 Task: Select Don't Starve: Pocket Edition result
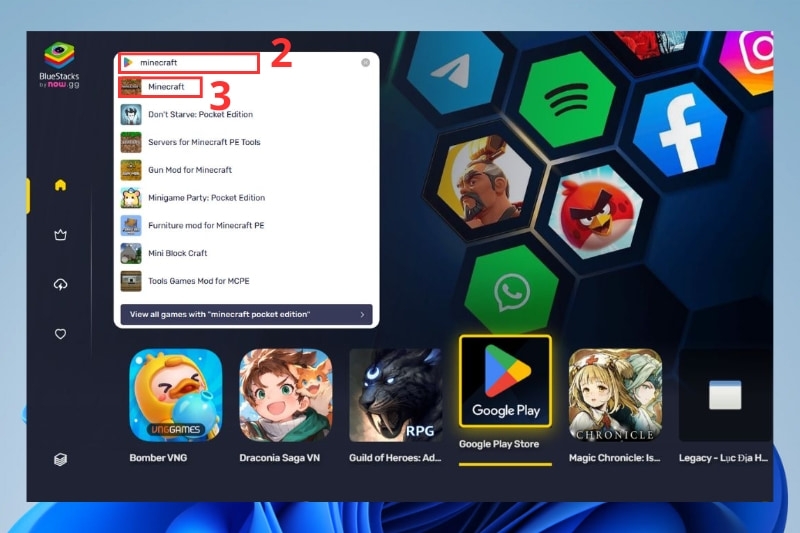[246, 114]
